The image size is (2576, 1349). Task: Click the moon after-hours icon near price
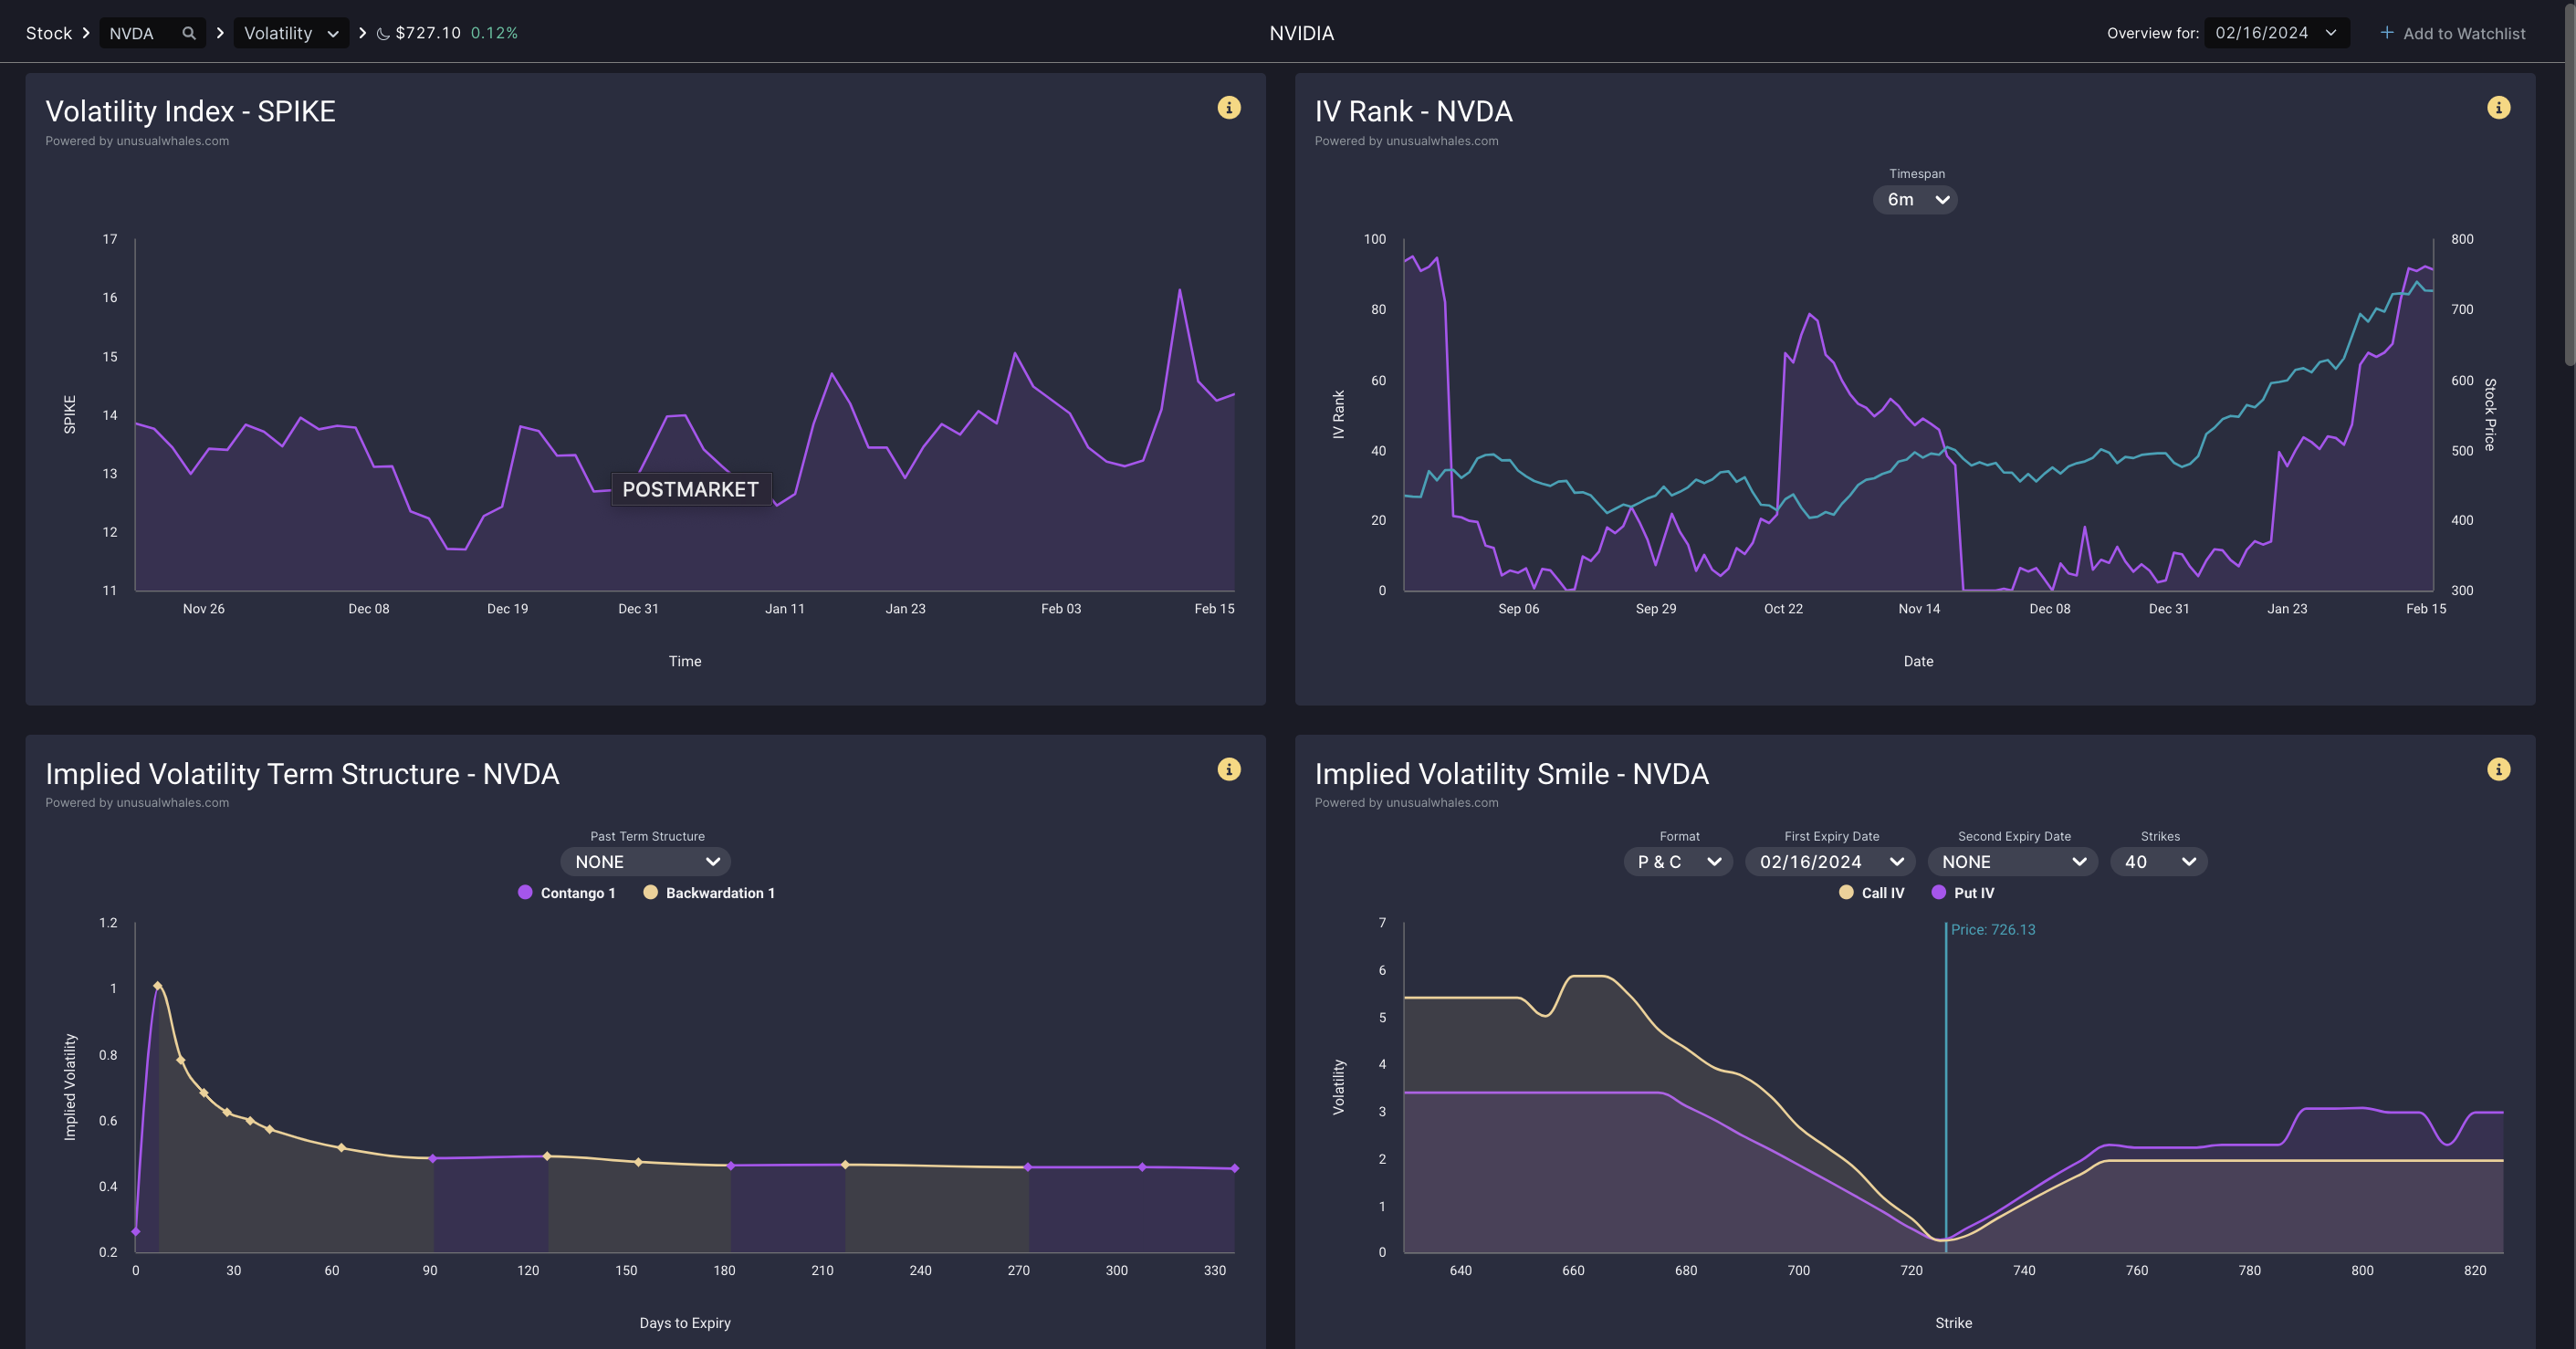pos(383,34)
